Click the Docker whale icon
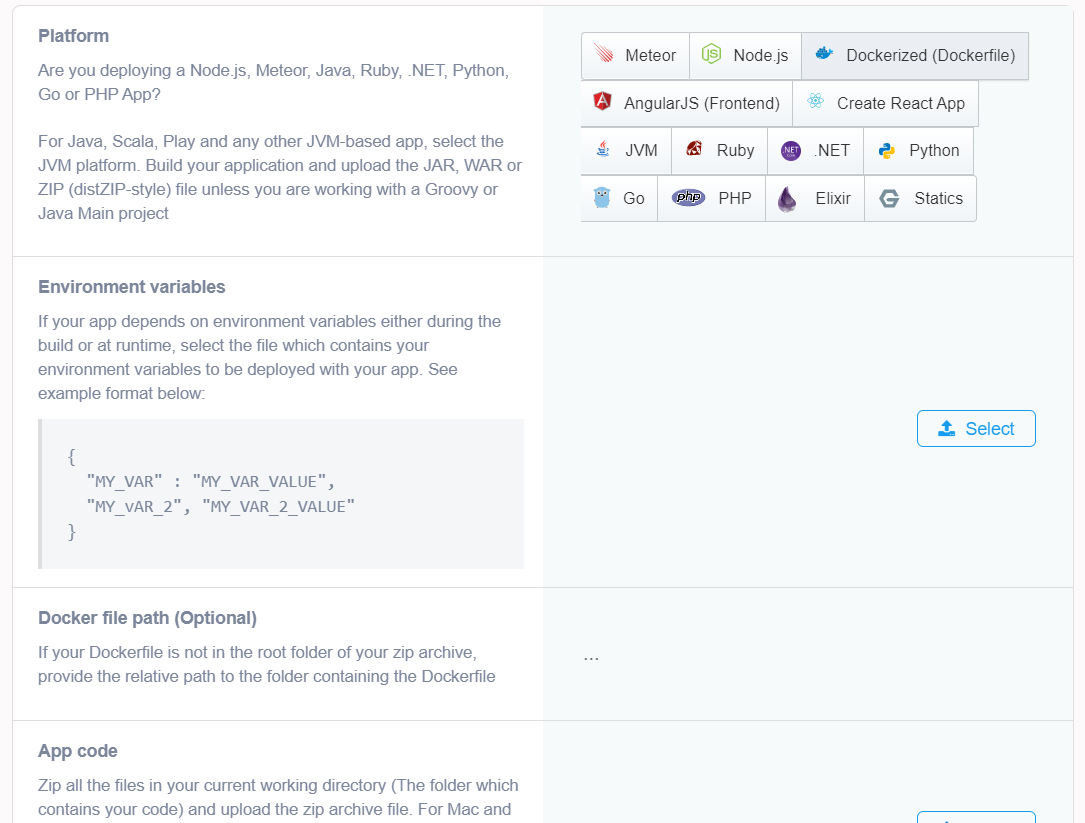This screenshot has width=1085, height=823. 824,53
